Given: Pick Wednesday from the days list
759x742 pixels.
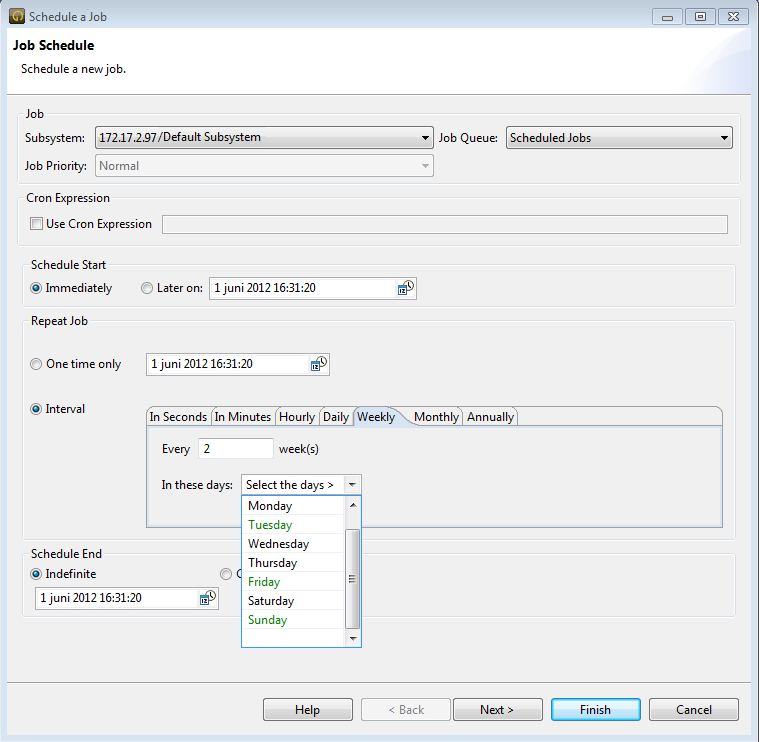Looking at the screenshot, I should coord(278,544).
